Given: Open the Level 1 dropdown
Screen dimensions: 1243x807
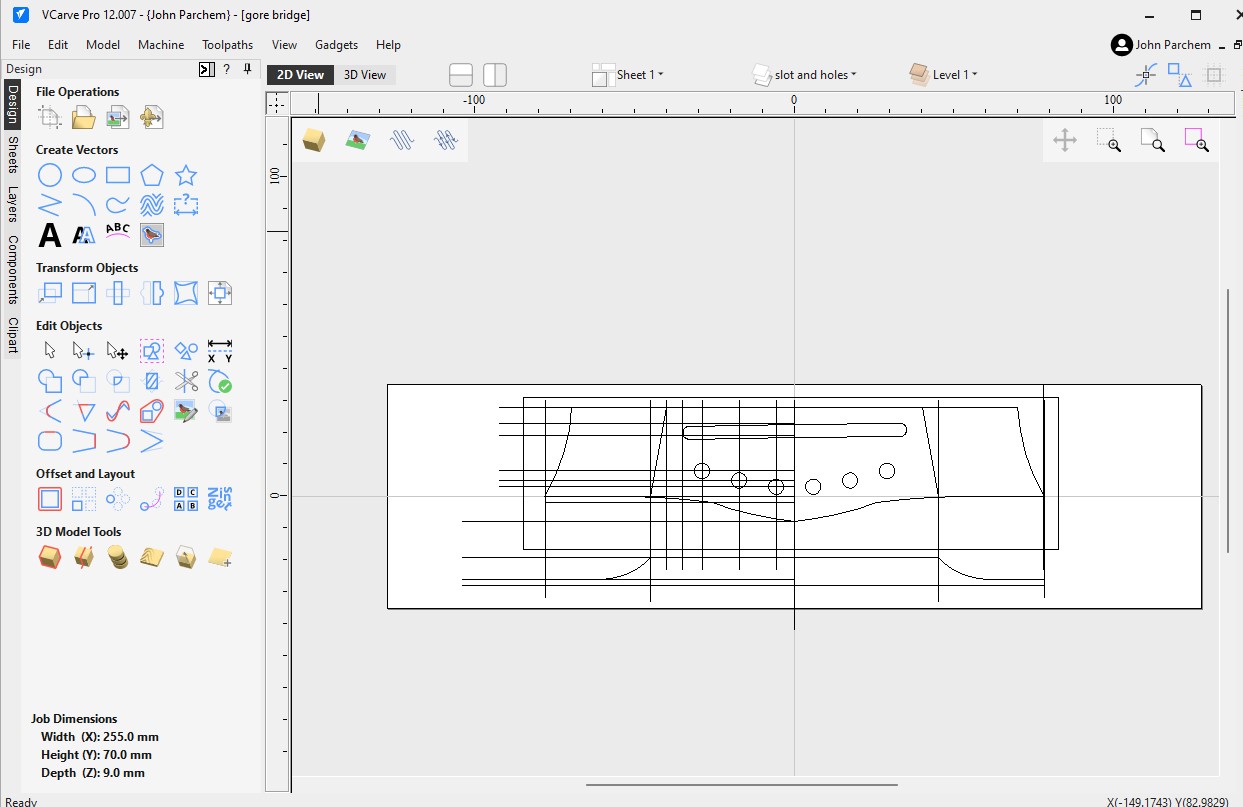Looking at the screenshot, I should point(947,74).
